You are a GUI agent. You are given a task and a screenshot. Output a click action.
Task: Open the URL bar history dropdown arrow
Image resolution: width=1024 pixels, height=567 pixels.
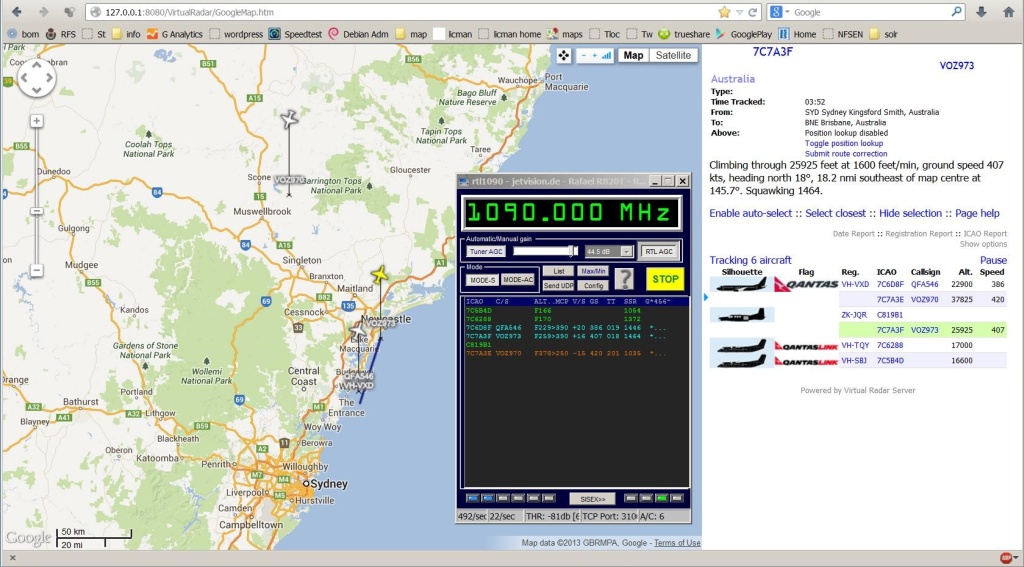[739, 12]
